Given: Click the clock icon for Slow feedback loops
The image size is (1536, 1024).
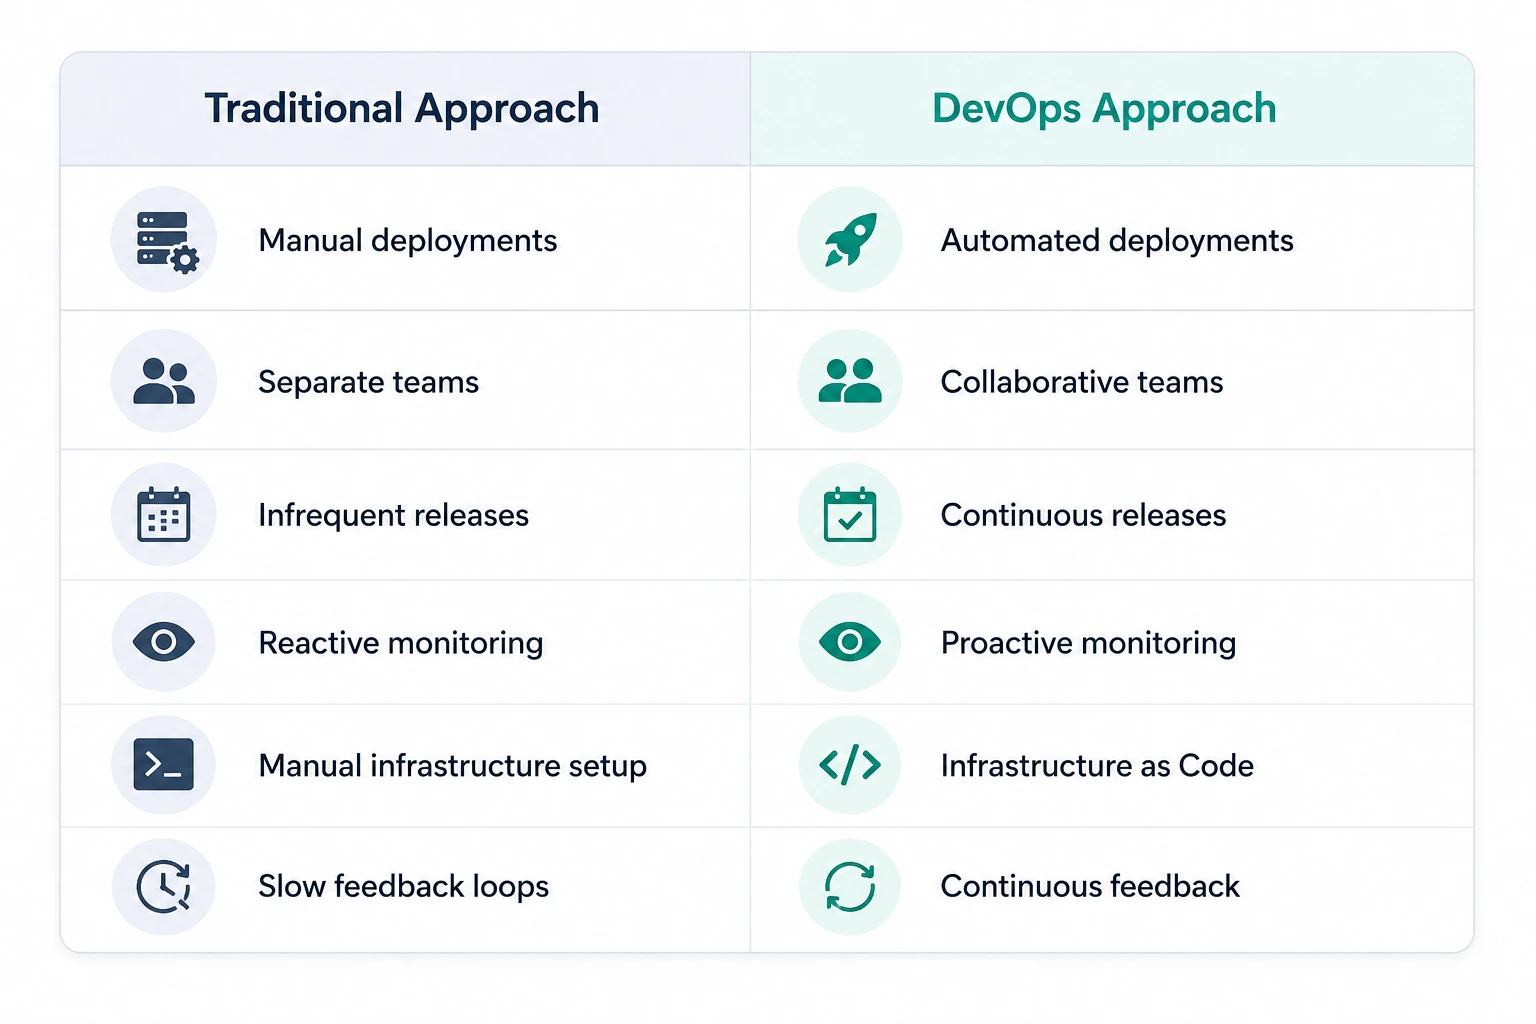Looking at the screenshot, I should click(x=164, y=886).
